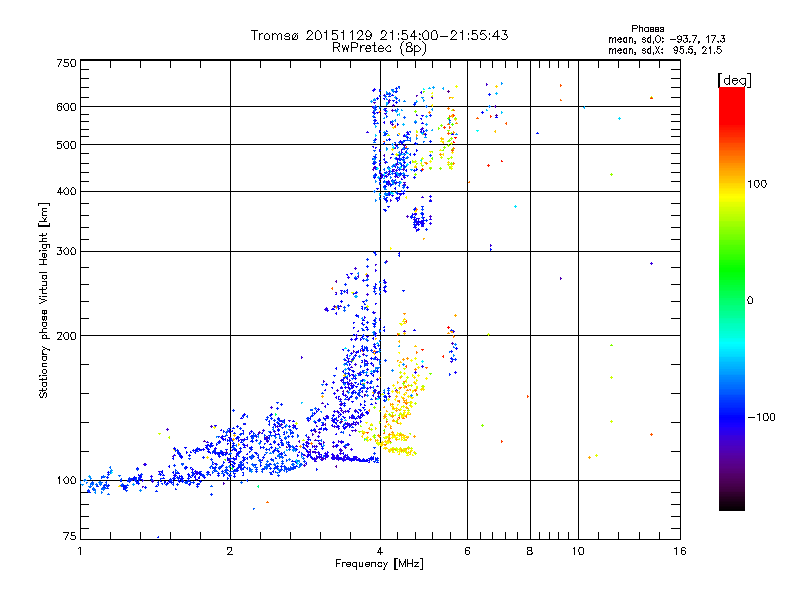Click the y-axis label 'Stationary phase Virtual Height [km]'
Viewport: 800px width, 600px height.
(44, 300)
